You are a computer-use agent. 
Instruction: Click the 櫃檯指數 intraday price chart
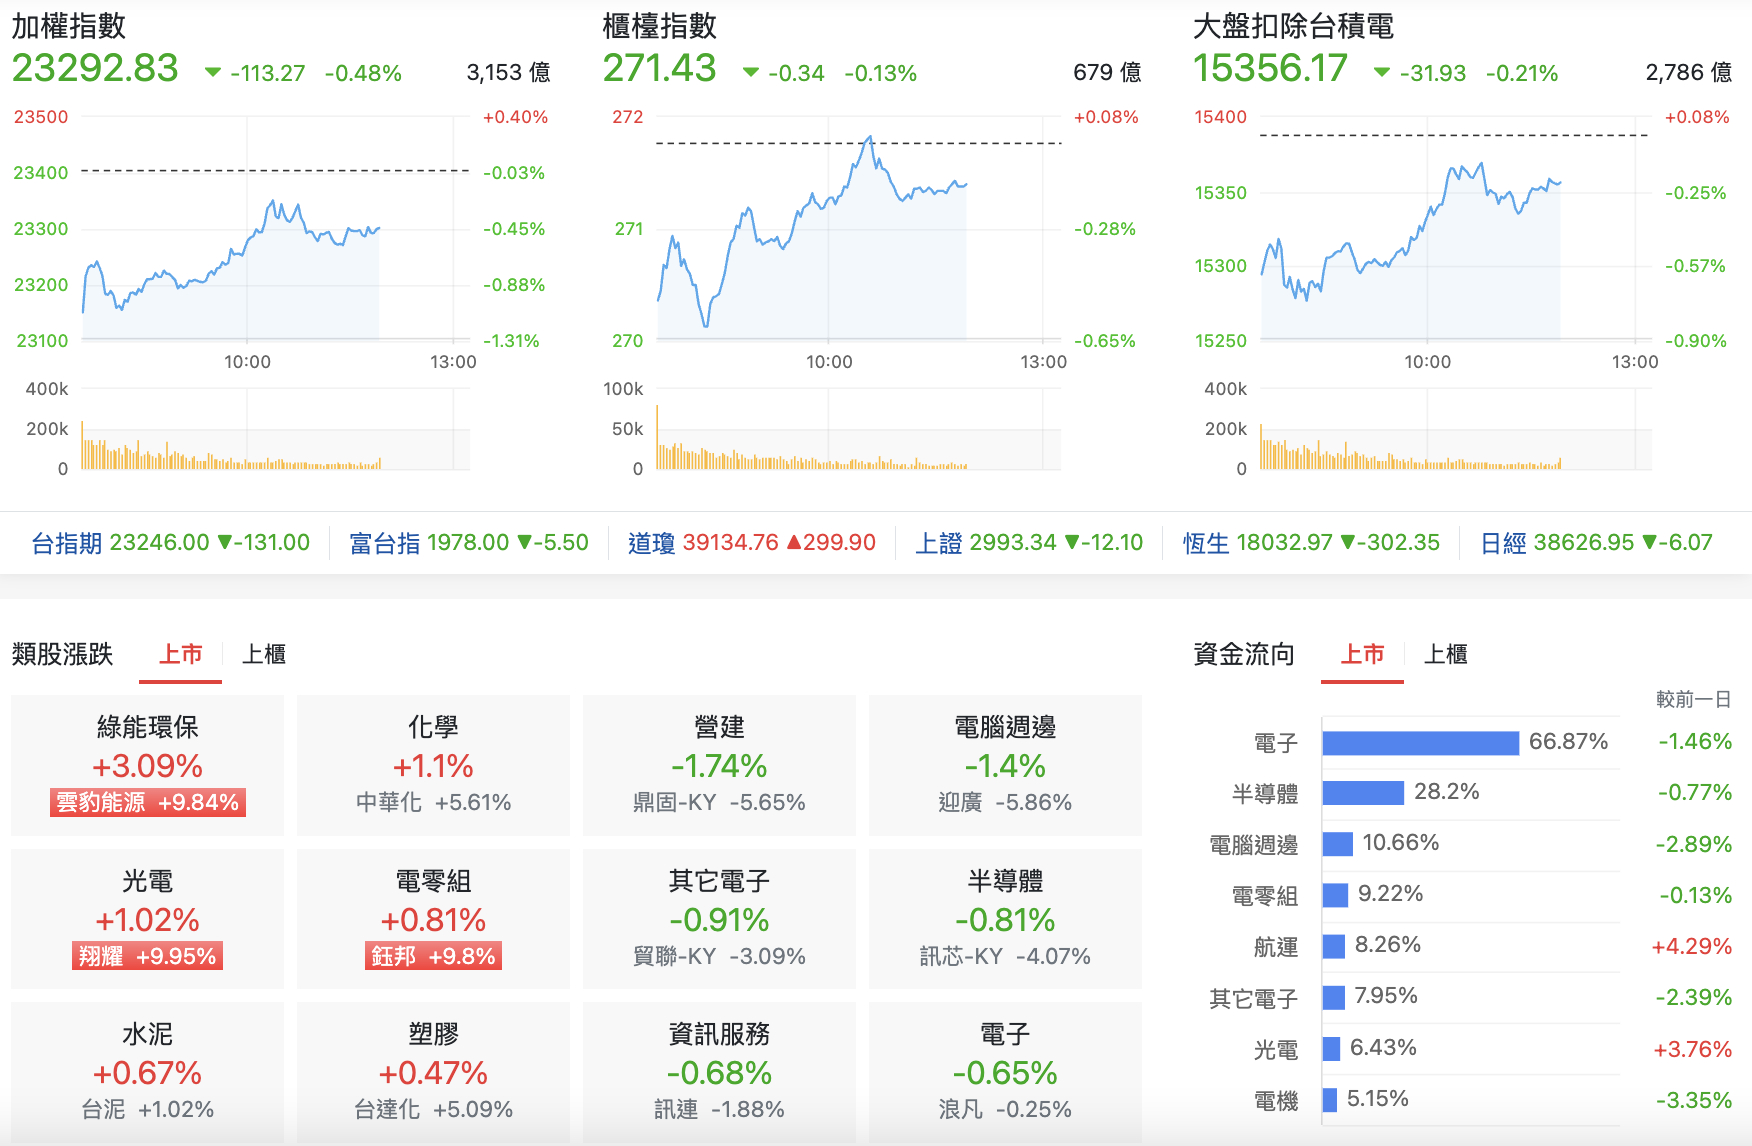pos(858,229)
